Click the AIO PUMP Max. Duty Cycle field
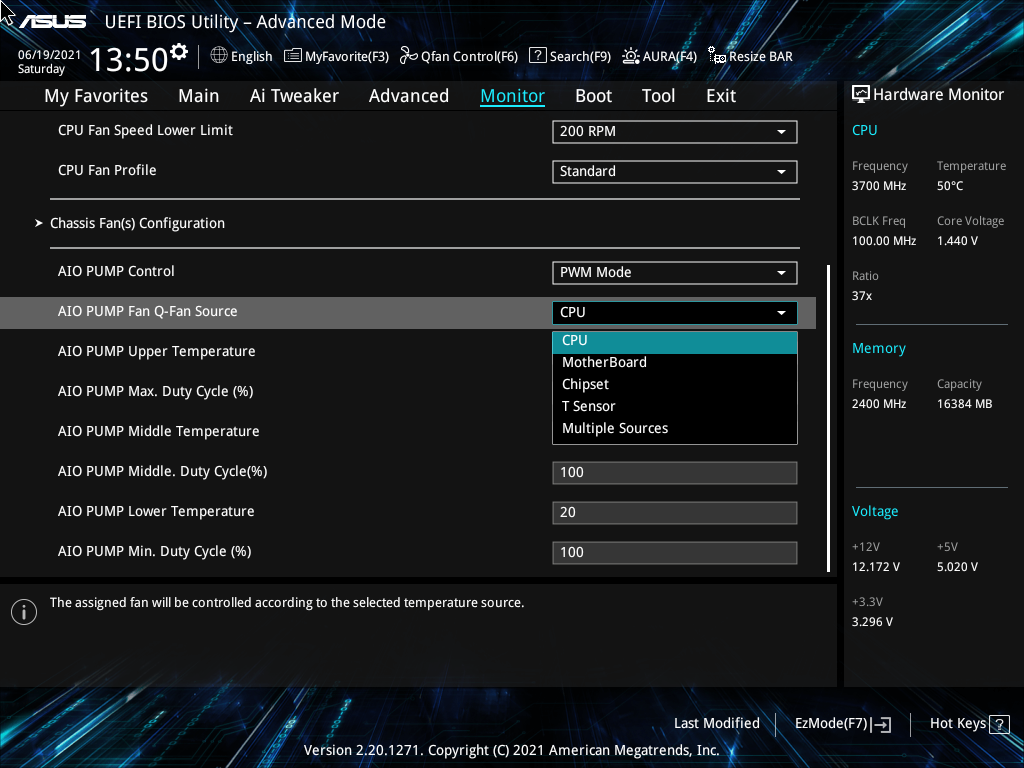 tap(674, 391)
